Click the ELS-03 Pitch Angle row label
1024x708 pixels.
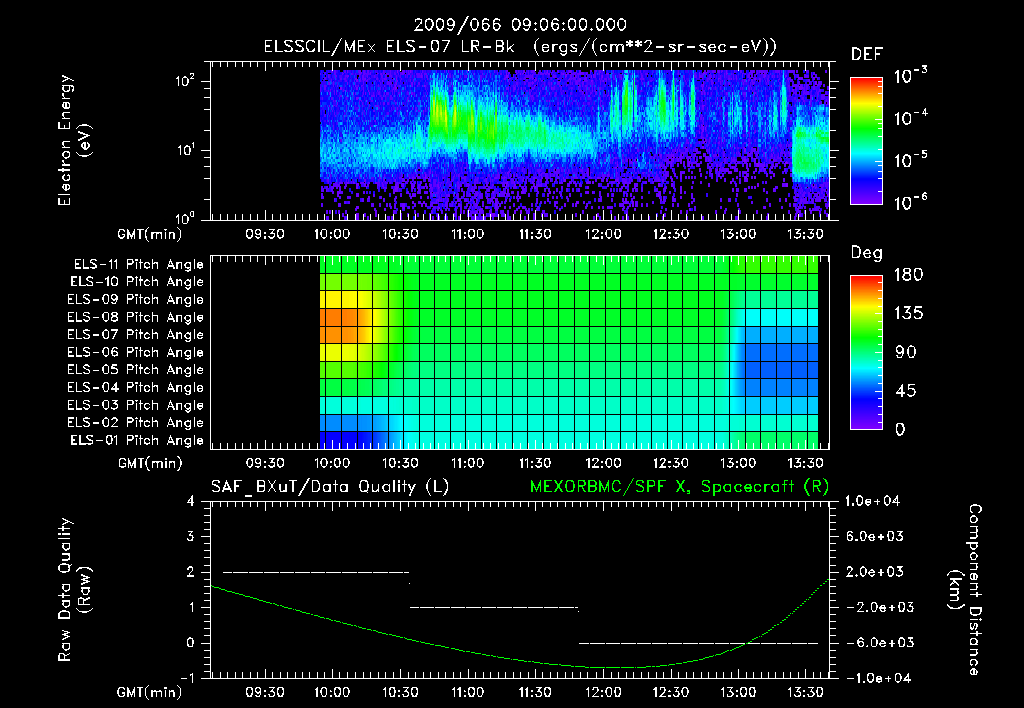(x=136, y=406)
